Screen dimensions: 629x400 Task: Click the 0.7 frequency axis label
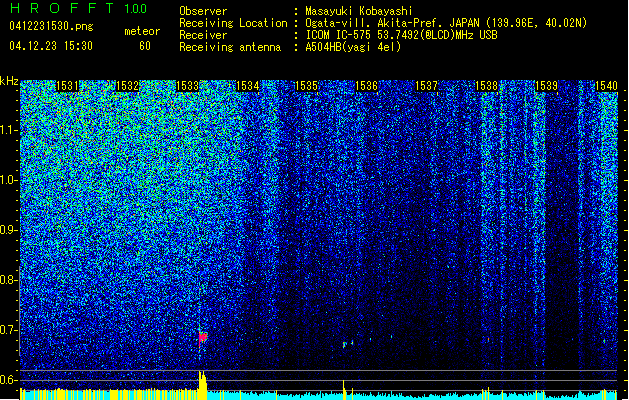tap(8, 330)
